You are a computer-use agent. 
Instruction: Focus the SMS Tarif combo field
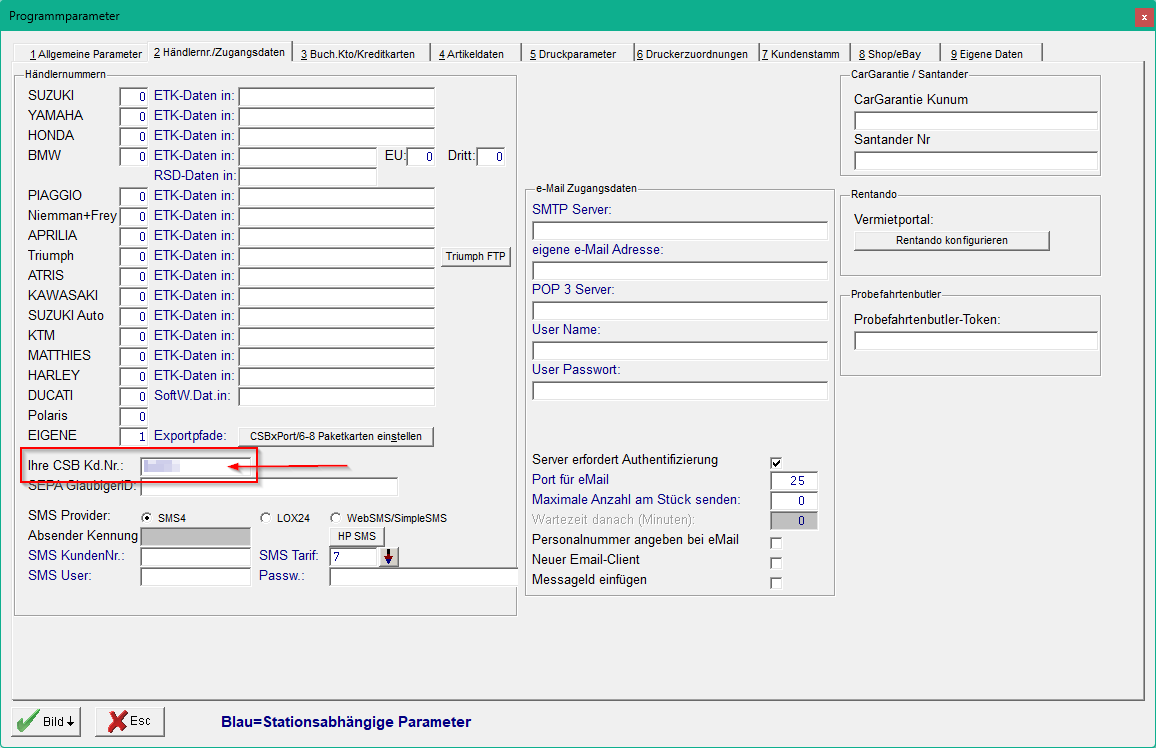[x=355, y=556]
